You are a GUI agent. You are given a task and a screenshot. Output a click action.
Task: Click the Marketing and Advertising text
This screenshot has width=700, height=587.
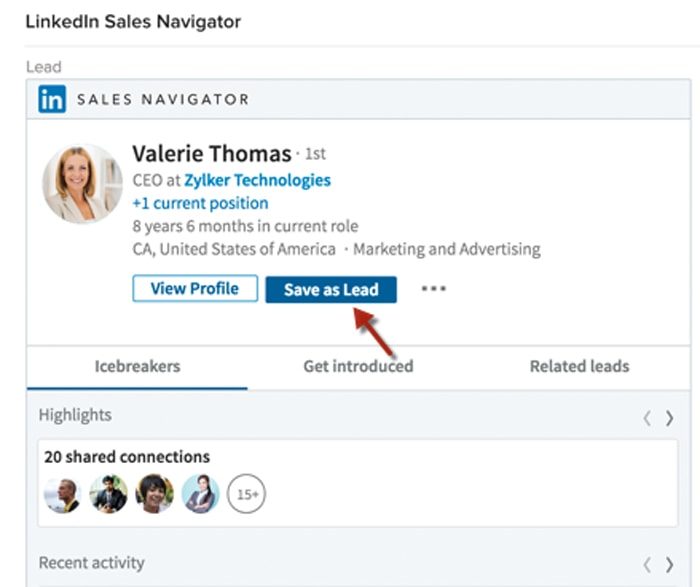click(x=447, y=249)
